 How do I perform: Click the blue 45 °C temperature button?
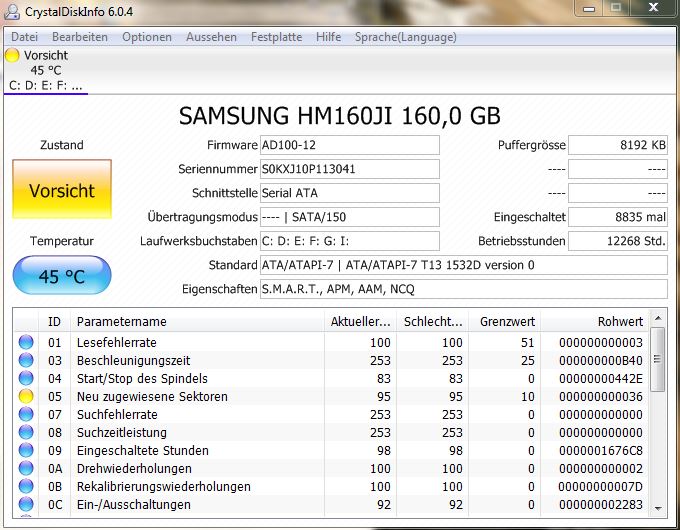62,275
